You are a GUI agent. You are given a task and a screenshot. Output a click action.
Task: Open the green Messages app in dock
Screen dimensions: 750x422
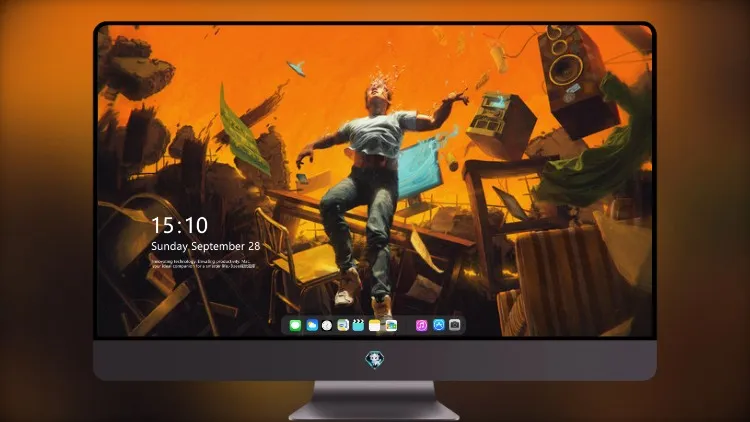(295, 326)
